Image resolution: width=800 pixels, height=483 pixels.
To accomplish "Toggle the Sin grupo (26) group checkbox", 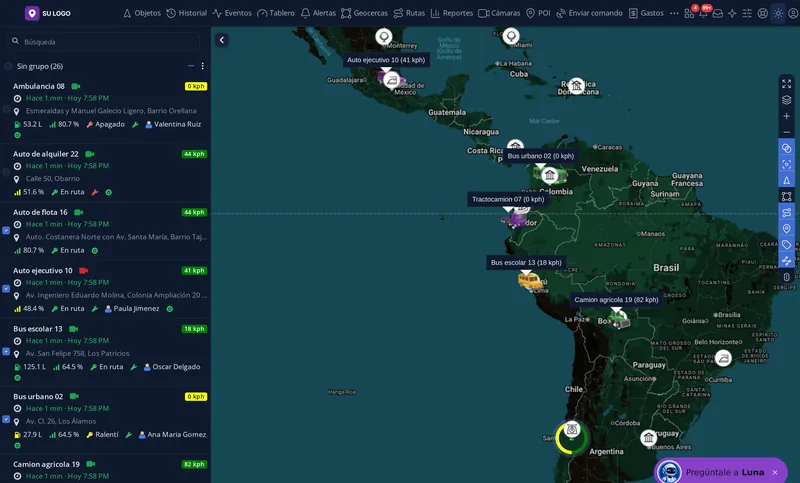I will pyautogui.click(x=8, y=66).
